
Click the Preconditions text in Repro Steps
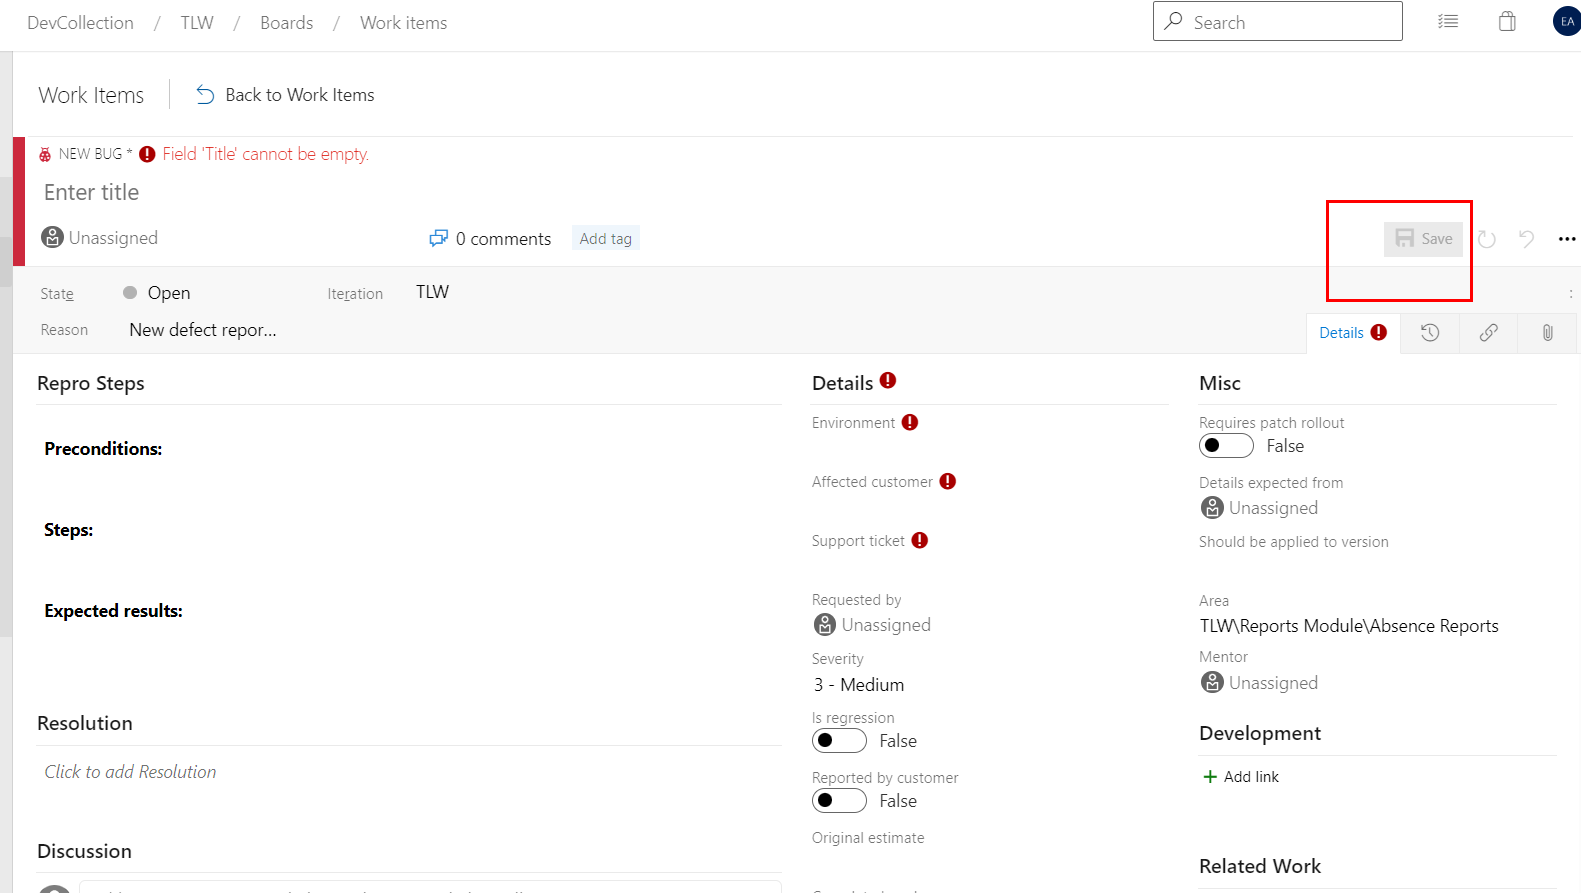coord(103,449)
